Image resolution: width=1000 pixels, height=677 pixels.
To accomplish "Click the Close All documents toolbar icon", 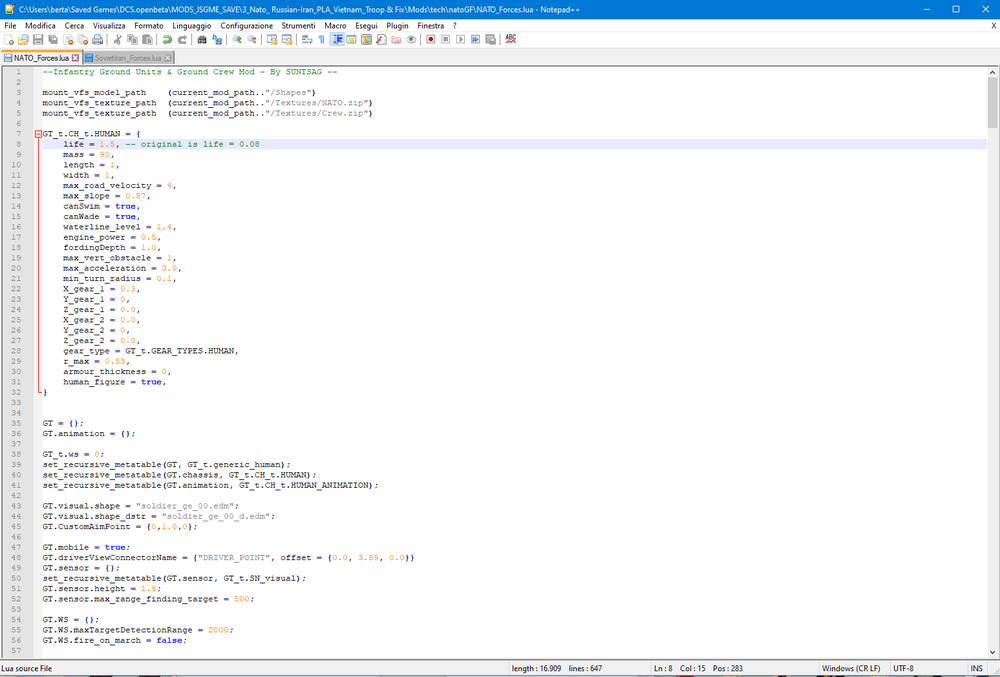I will point(82,40).
